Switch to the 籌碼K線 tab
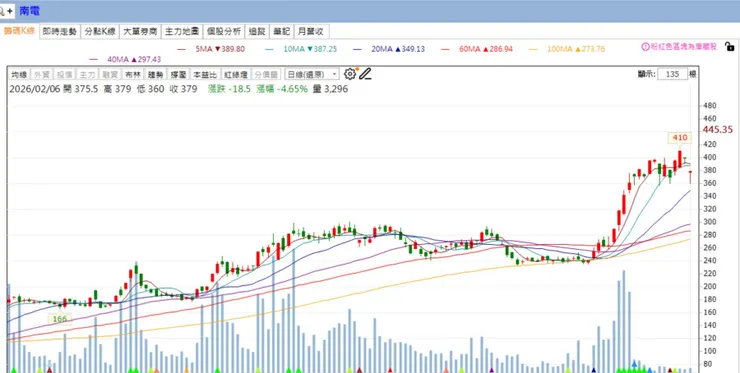Image resolution: width=740 pixels, height=373 pixels. point(19,31)
